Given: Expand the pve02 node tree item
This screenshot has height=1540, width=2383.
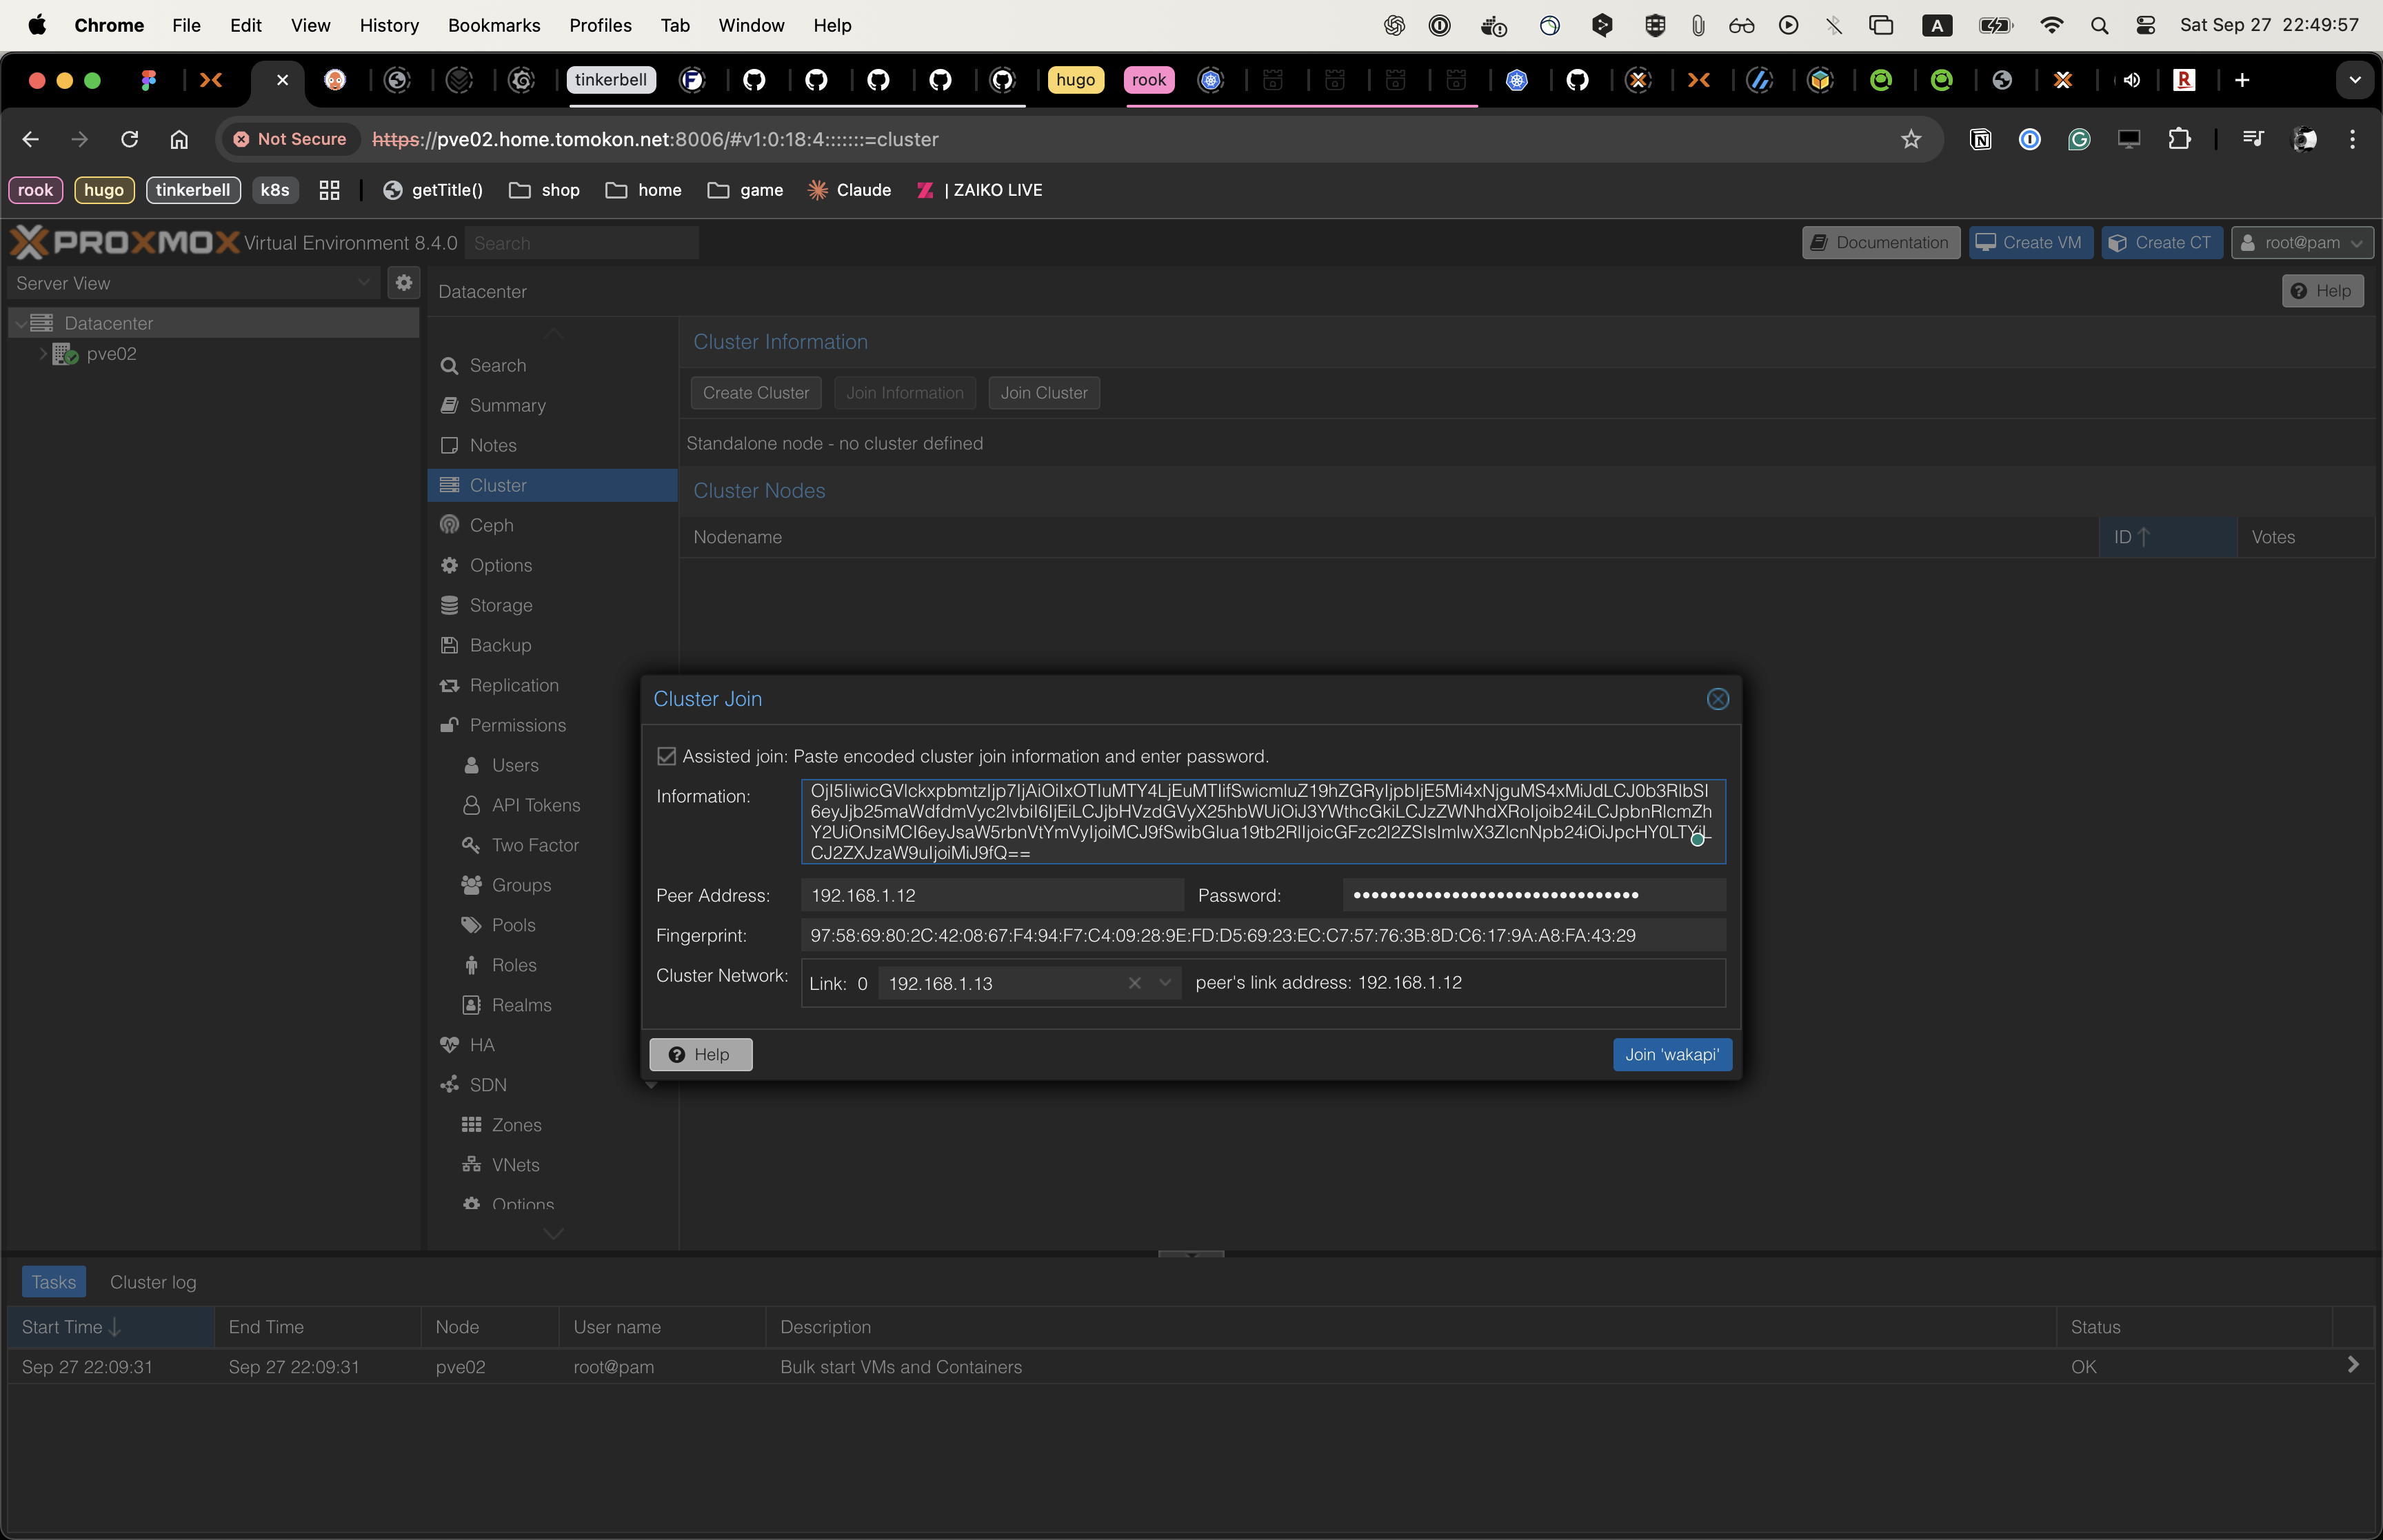Looking at the screenshot, I should pos(43,354).
